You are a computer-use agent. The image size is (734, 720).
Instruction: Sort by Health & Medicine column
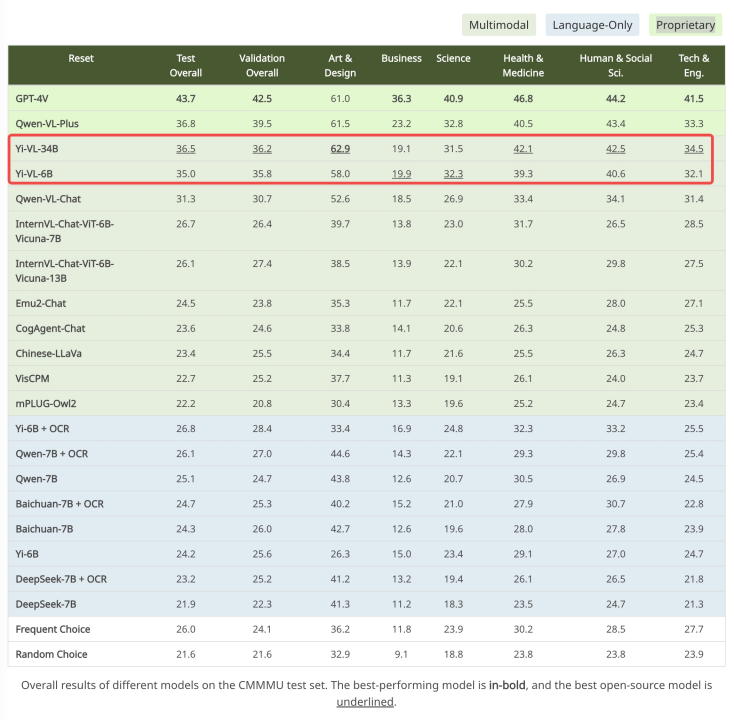(x=523, y=66)
